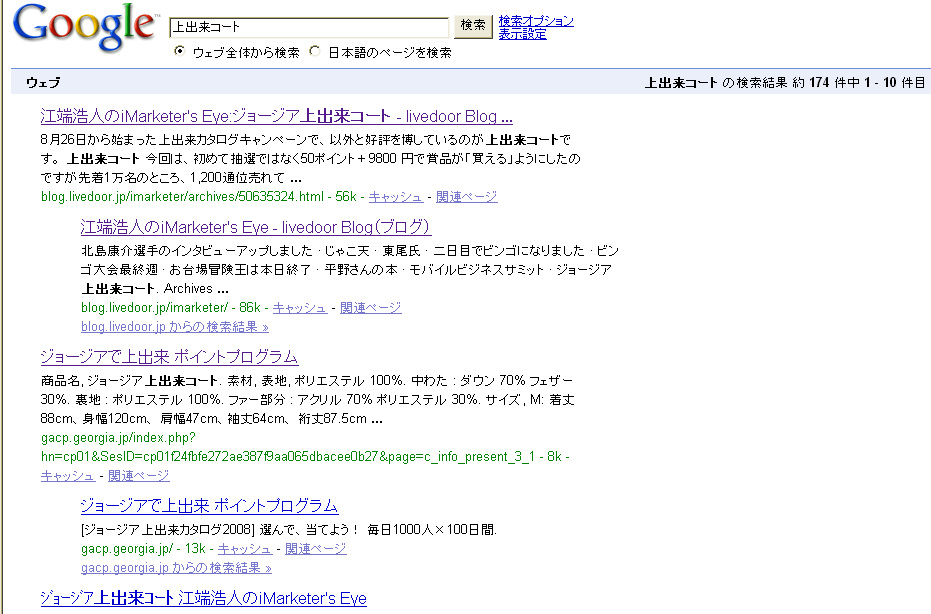This screenshot has height=614, width=931.
Task: Open キャッシュ for gacp.georgia.jp/ 13k result
Action: point(245,549)
